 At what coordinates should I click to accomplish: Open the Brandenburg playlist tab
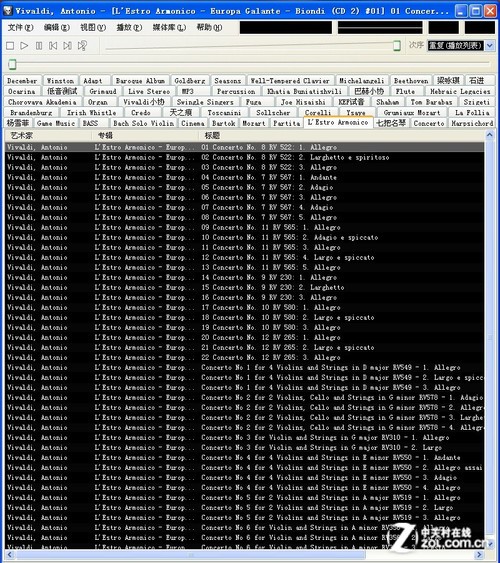(31, 113)
